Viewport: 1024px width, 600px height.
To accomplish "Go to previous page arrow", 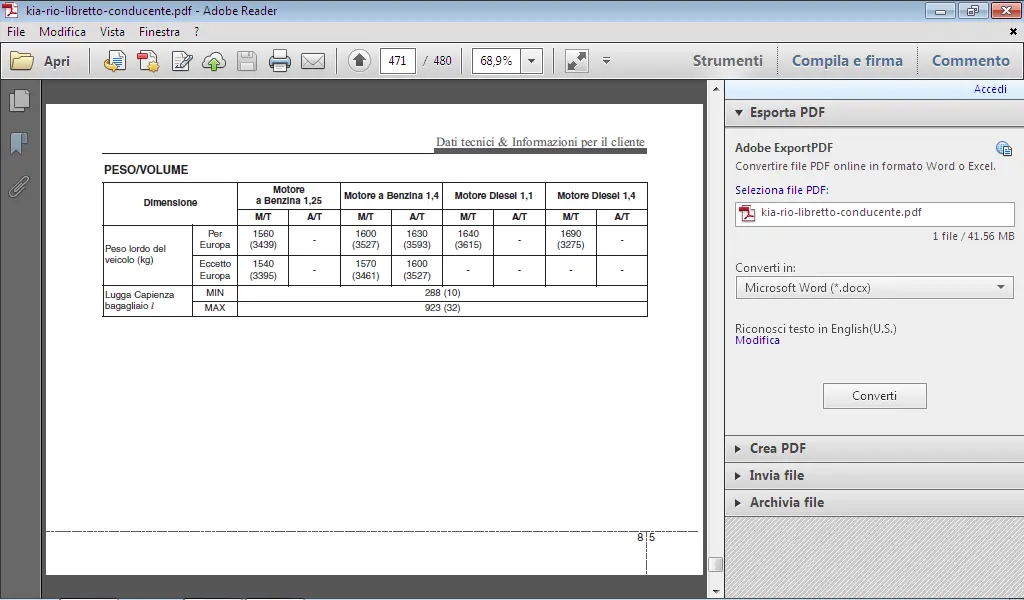I will tap(359, 61).
